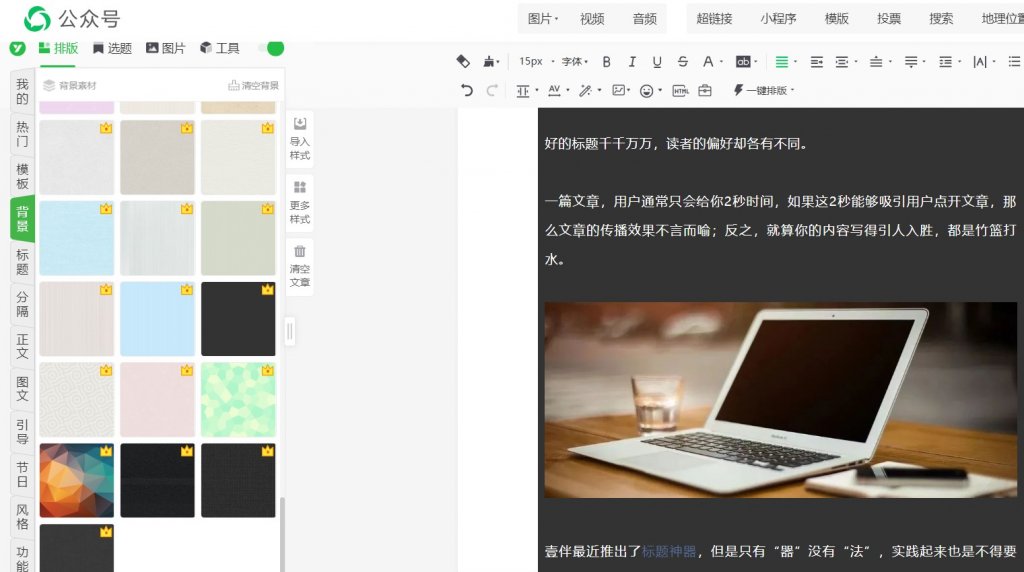Toggle italic formatting
This screenshot has width=1024, height=572.
click(632, 61)
